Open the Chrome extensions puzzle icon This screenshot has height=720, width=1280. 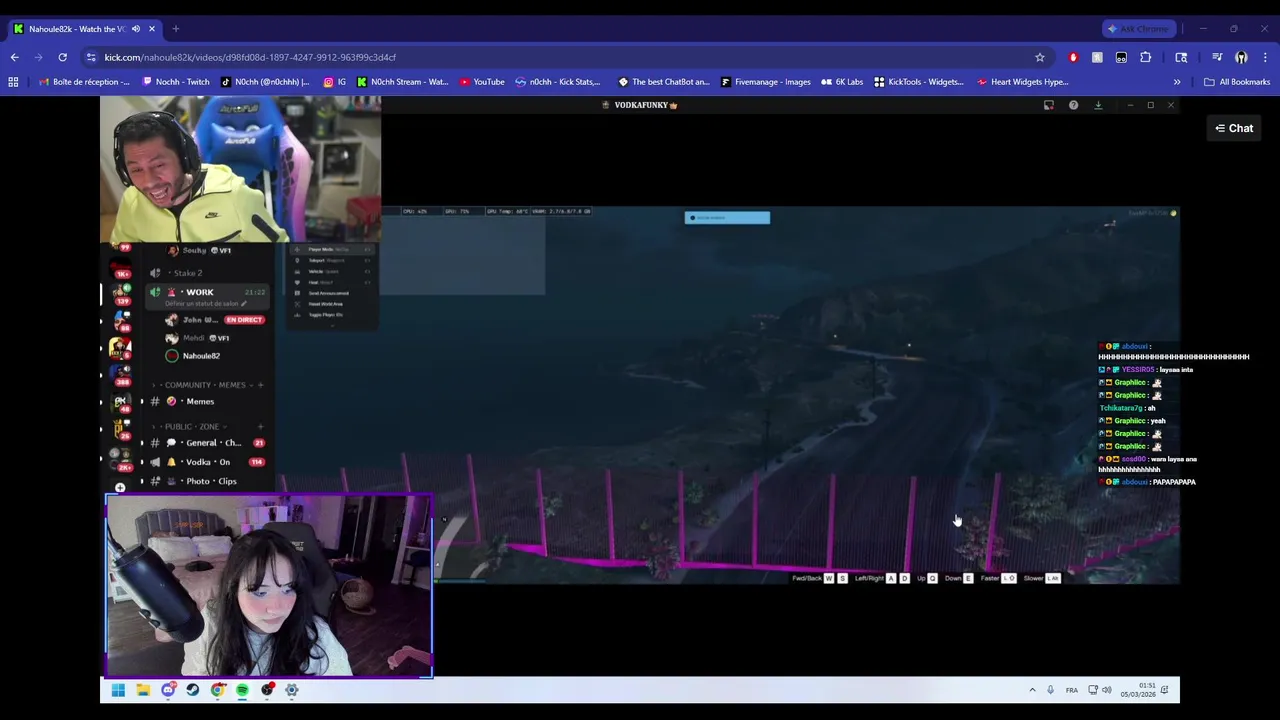click(1145, 57)
